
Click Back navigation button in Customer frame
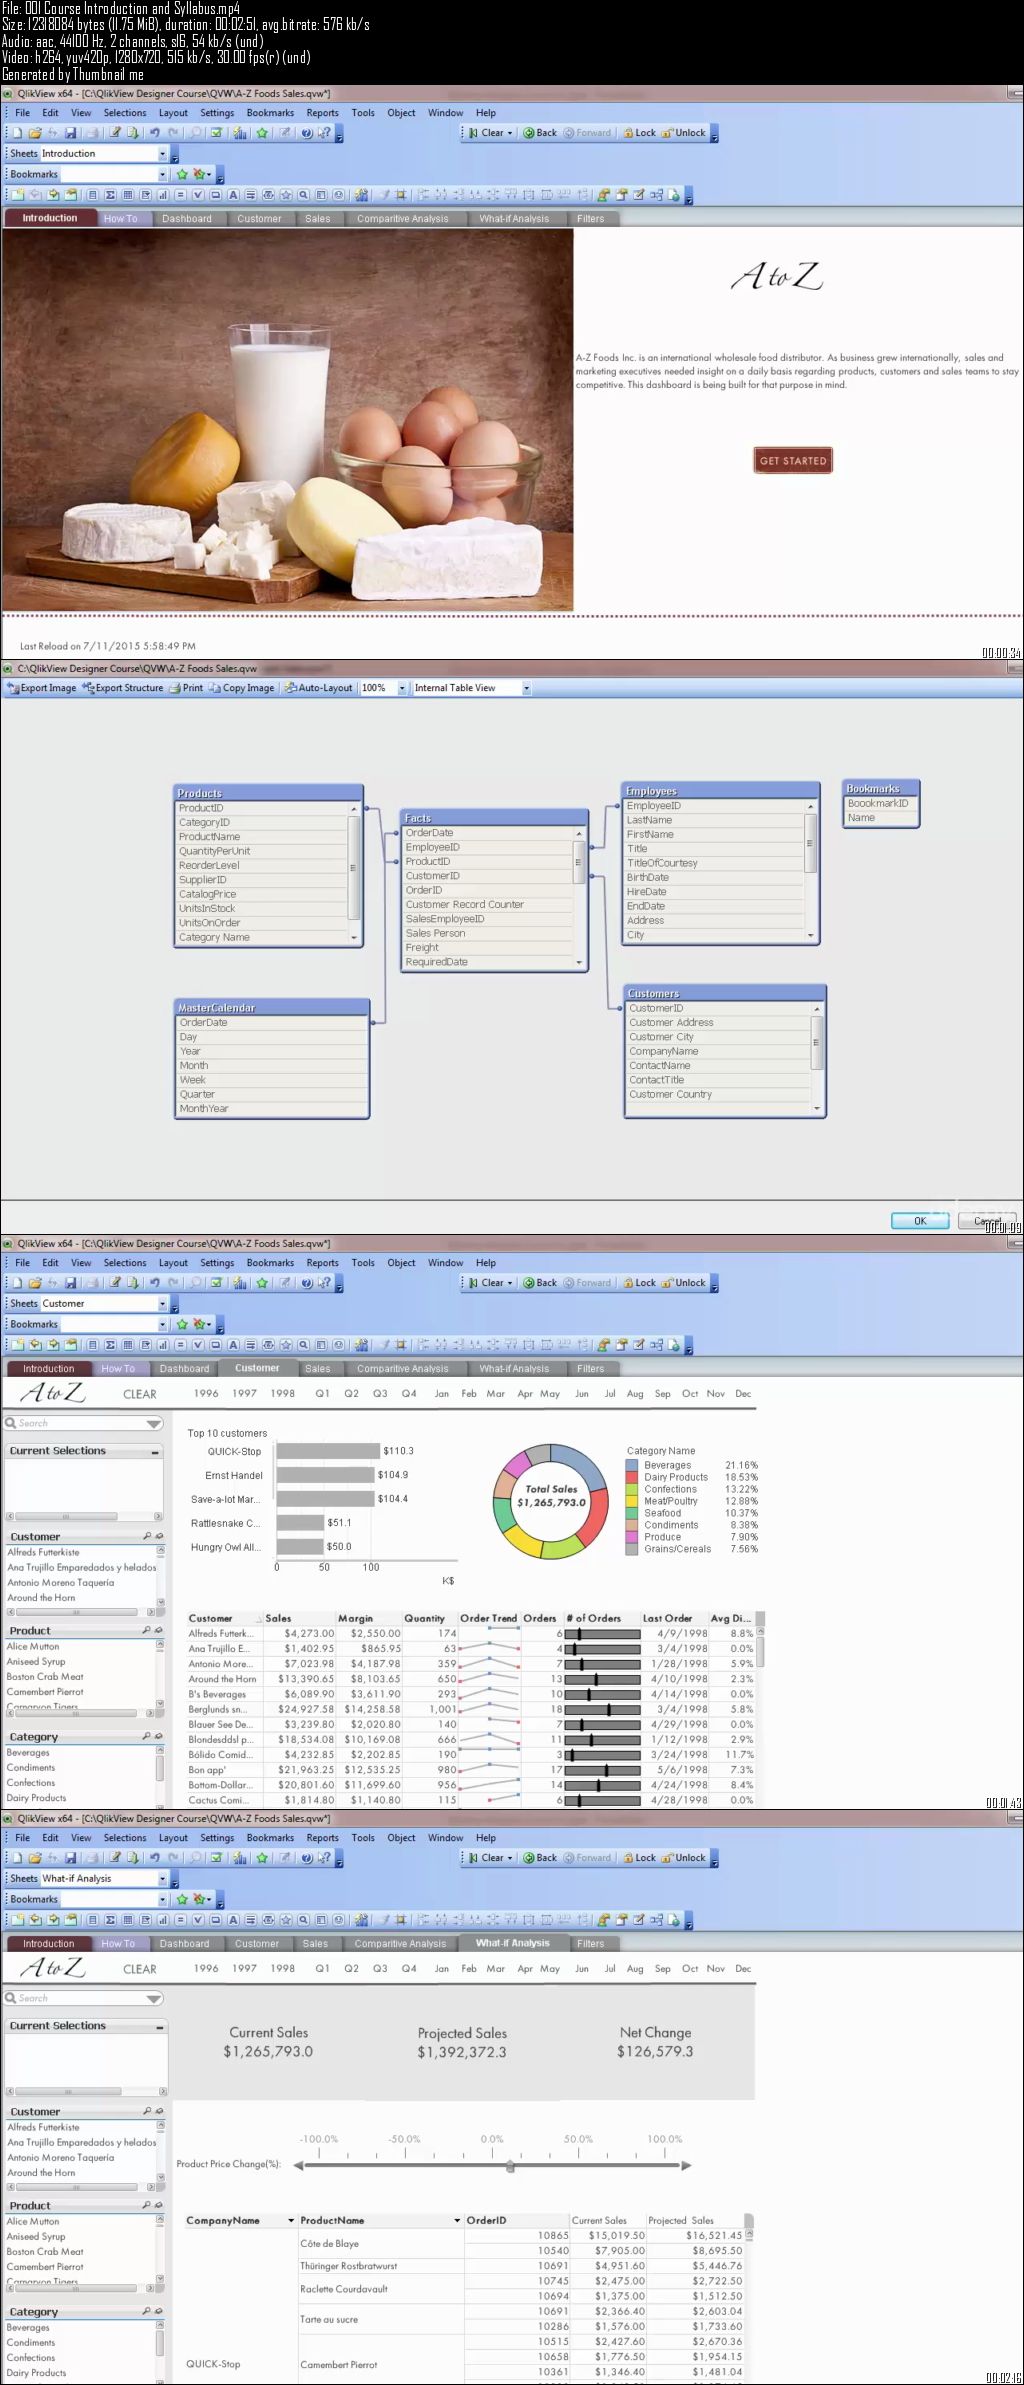coord(540,1283)
